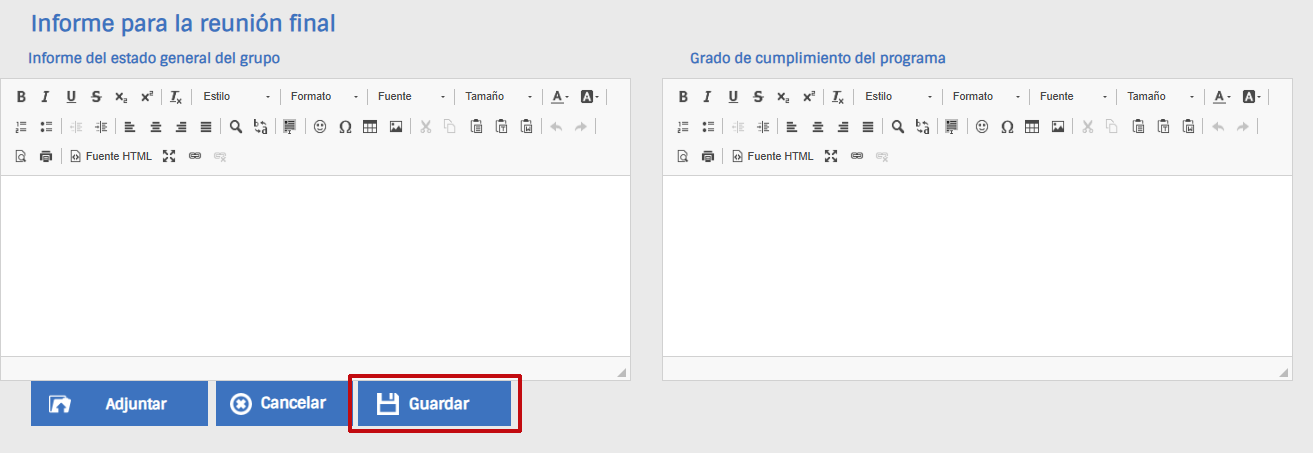Viewport: 1313px width, 453px height.
Task: Increase indent in the left editor
Action: point(100,127)
